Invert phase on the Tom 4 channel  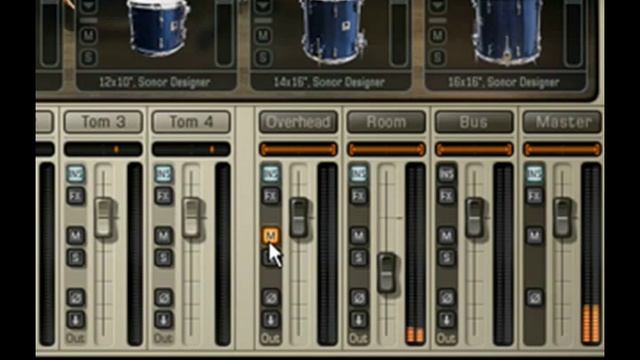pos(164,298)
